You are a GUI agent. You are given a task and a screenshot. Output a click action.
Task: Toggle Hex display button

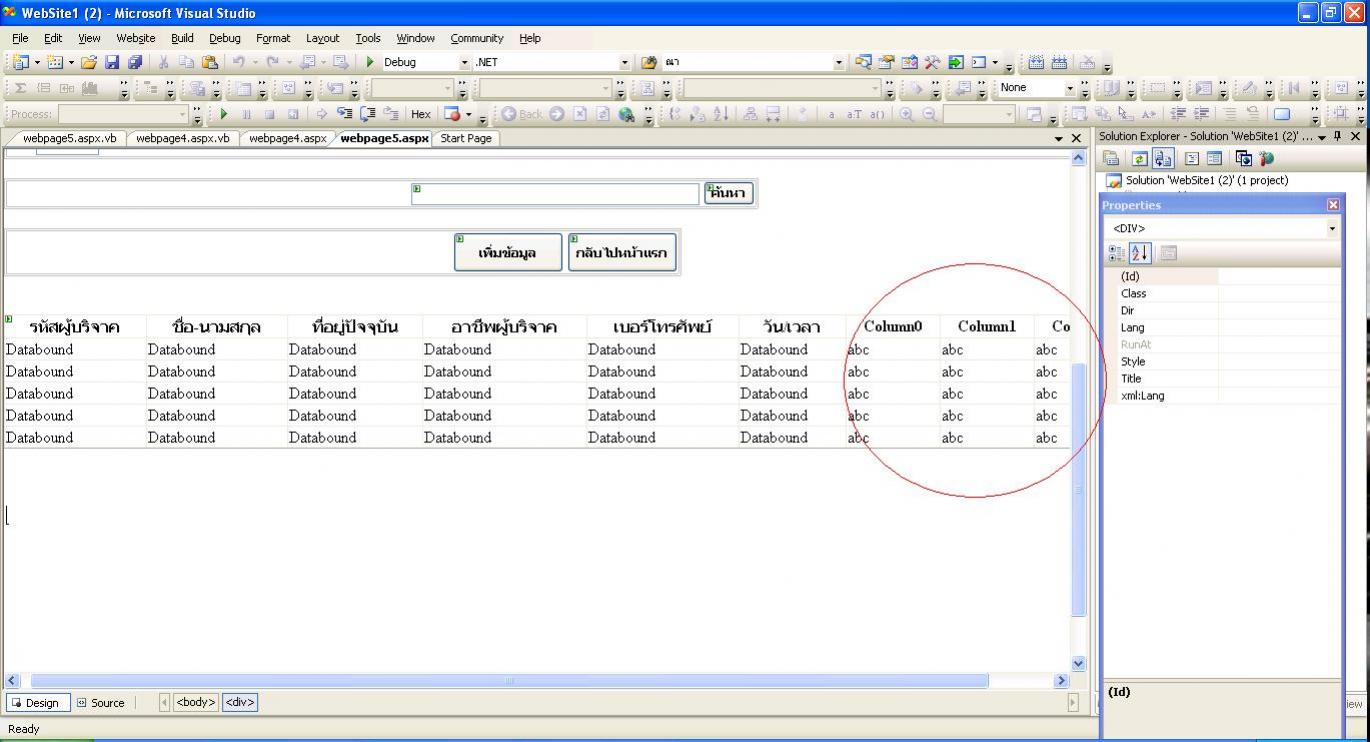[x=420, y=114]
